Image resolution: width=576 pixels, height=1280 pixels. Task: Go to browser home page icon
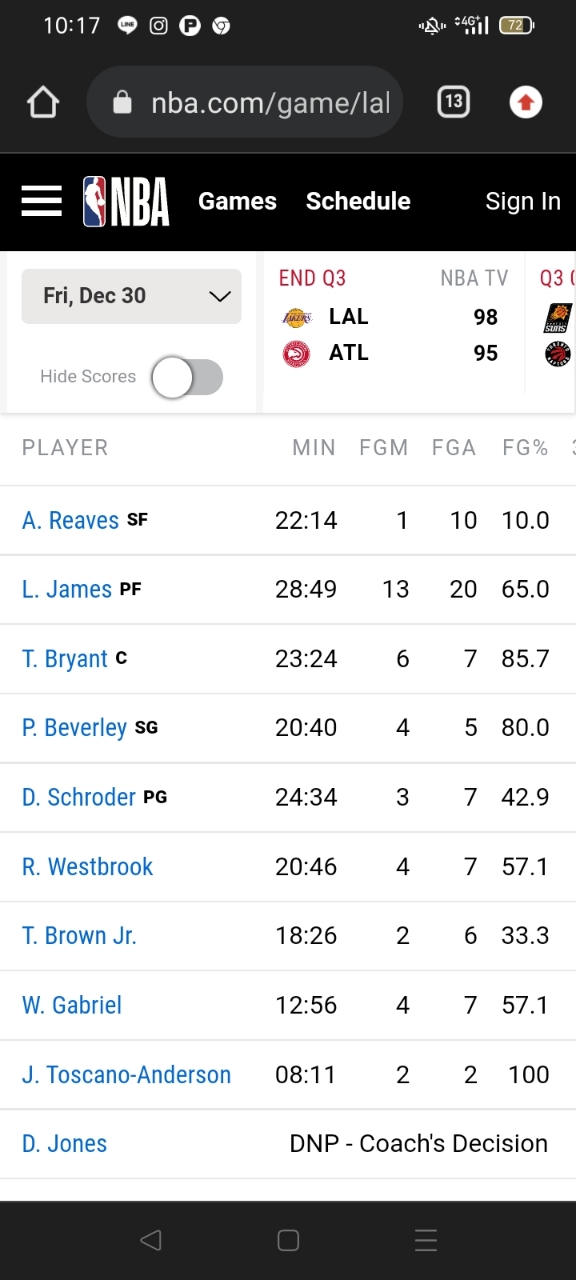[43, 102]
